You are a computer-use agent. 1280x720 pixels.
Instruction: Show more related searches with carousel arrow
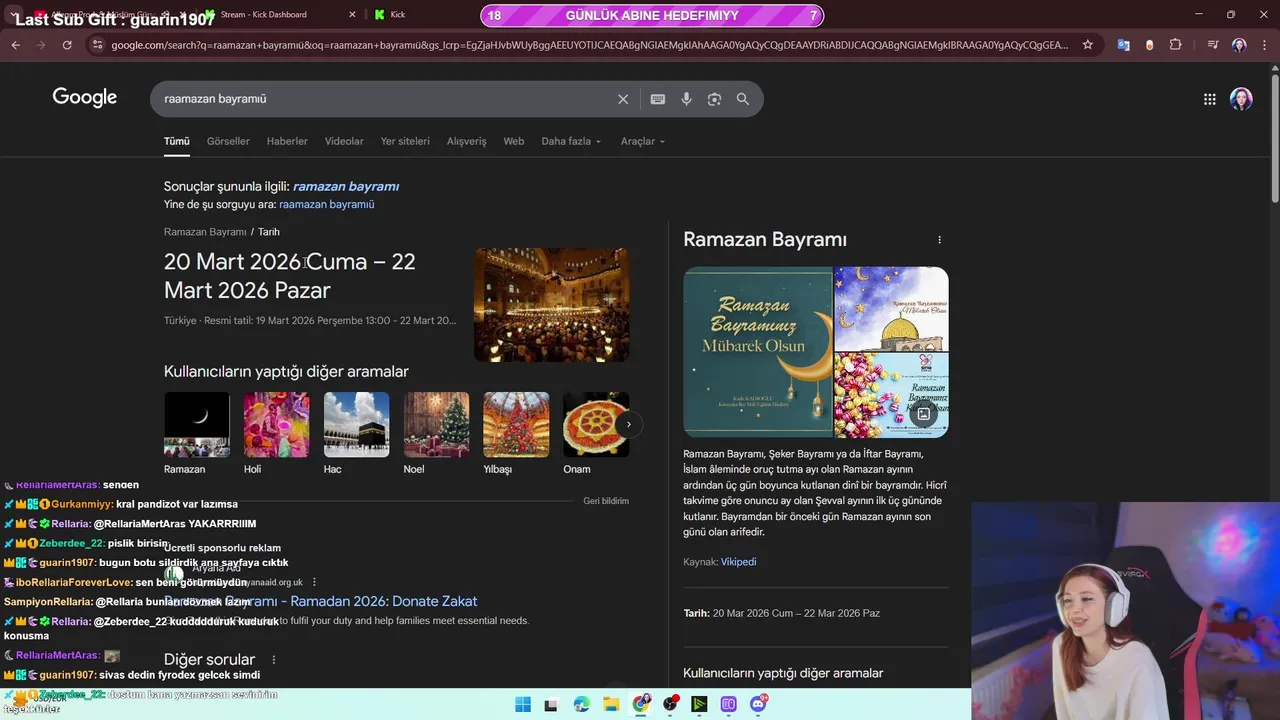628,424
